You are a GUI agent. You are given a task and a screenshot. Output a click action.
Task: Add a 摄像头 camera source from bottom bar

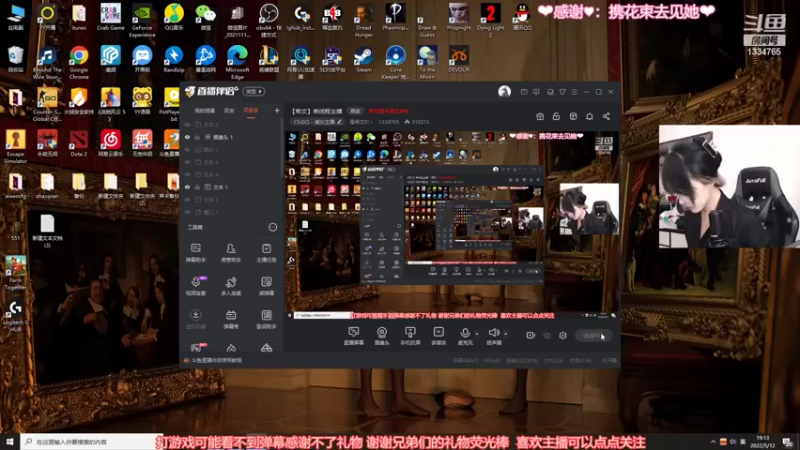point(382,336)
